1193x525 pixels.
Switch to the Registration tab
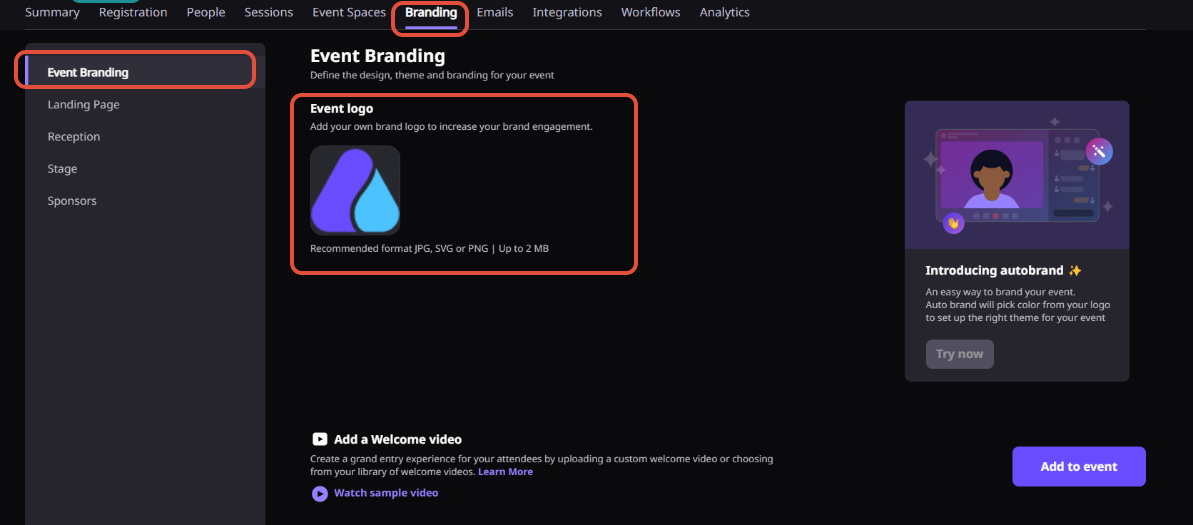(133, 12)
